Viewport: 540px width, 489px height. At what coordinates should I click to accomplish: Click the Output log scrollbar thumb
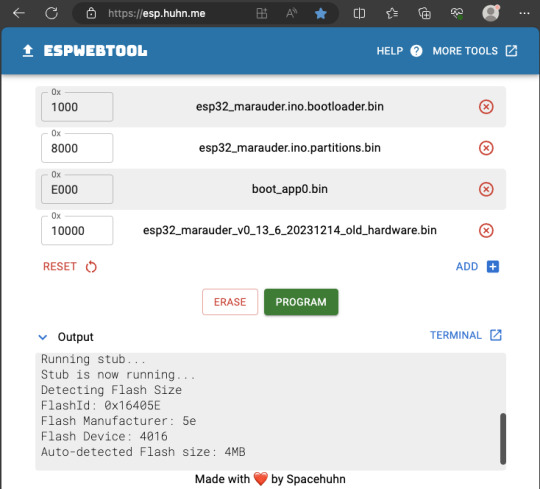(503, 439)
